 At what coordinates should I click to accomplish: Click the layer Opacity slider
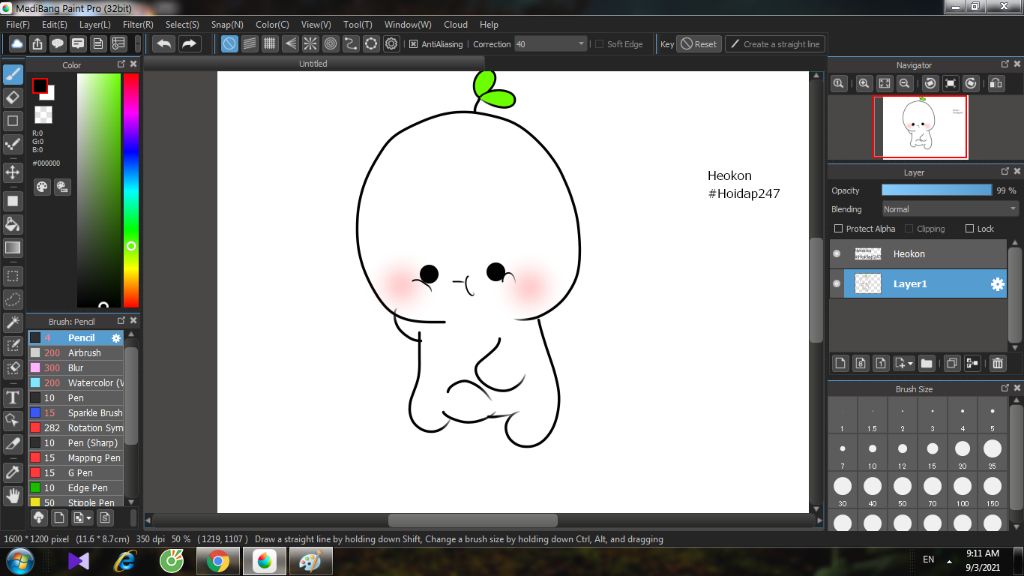click(936, 190)
